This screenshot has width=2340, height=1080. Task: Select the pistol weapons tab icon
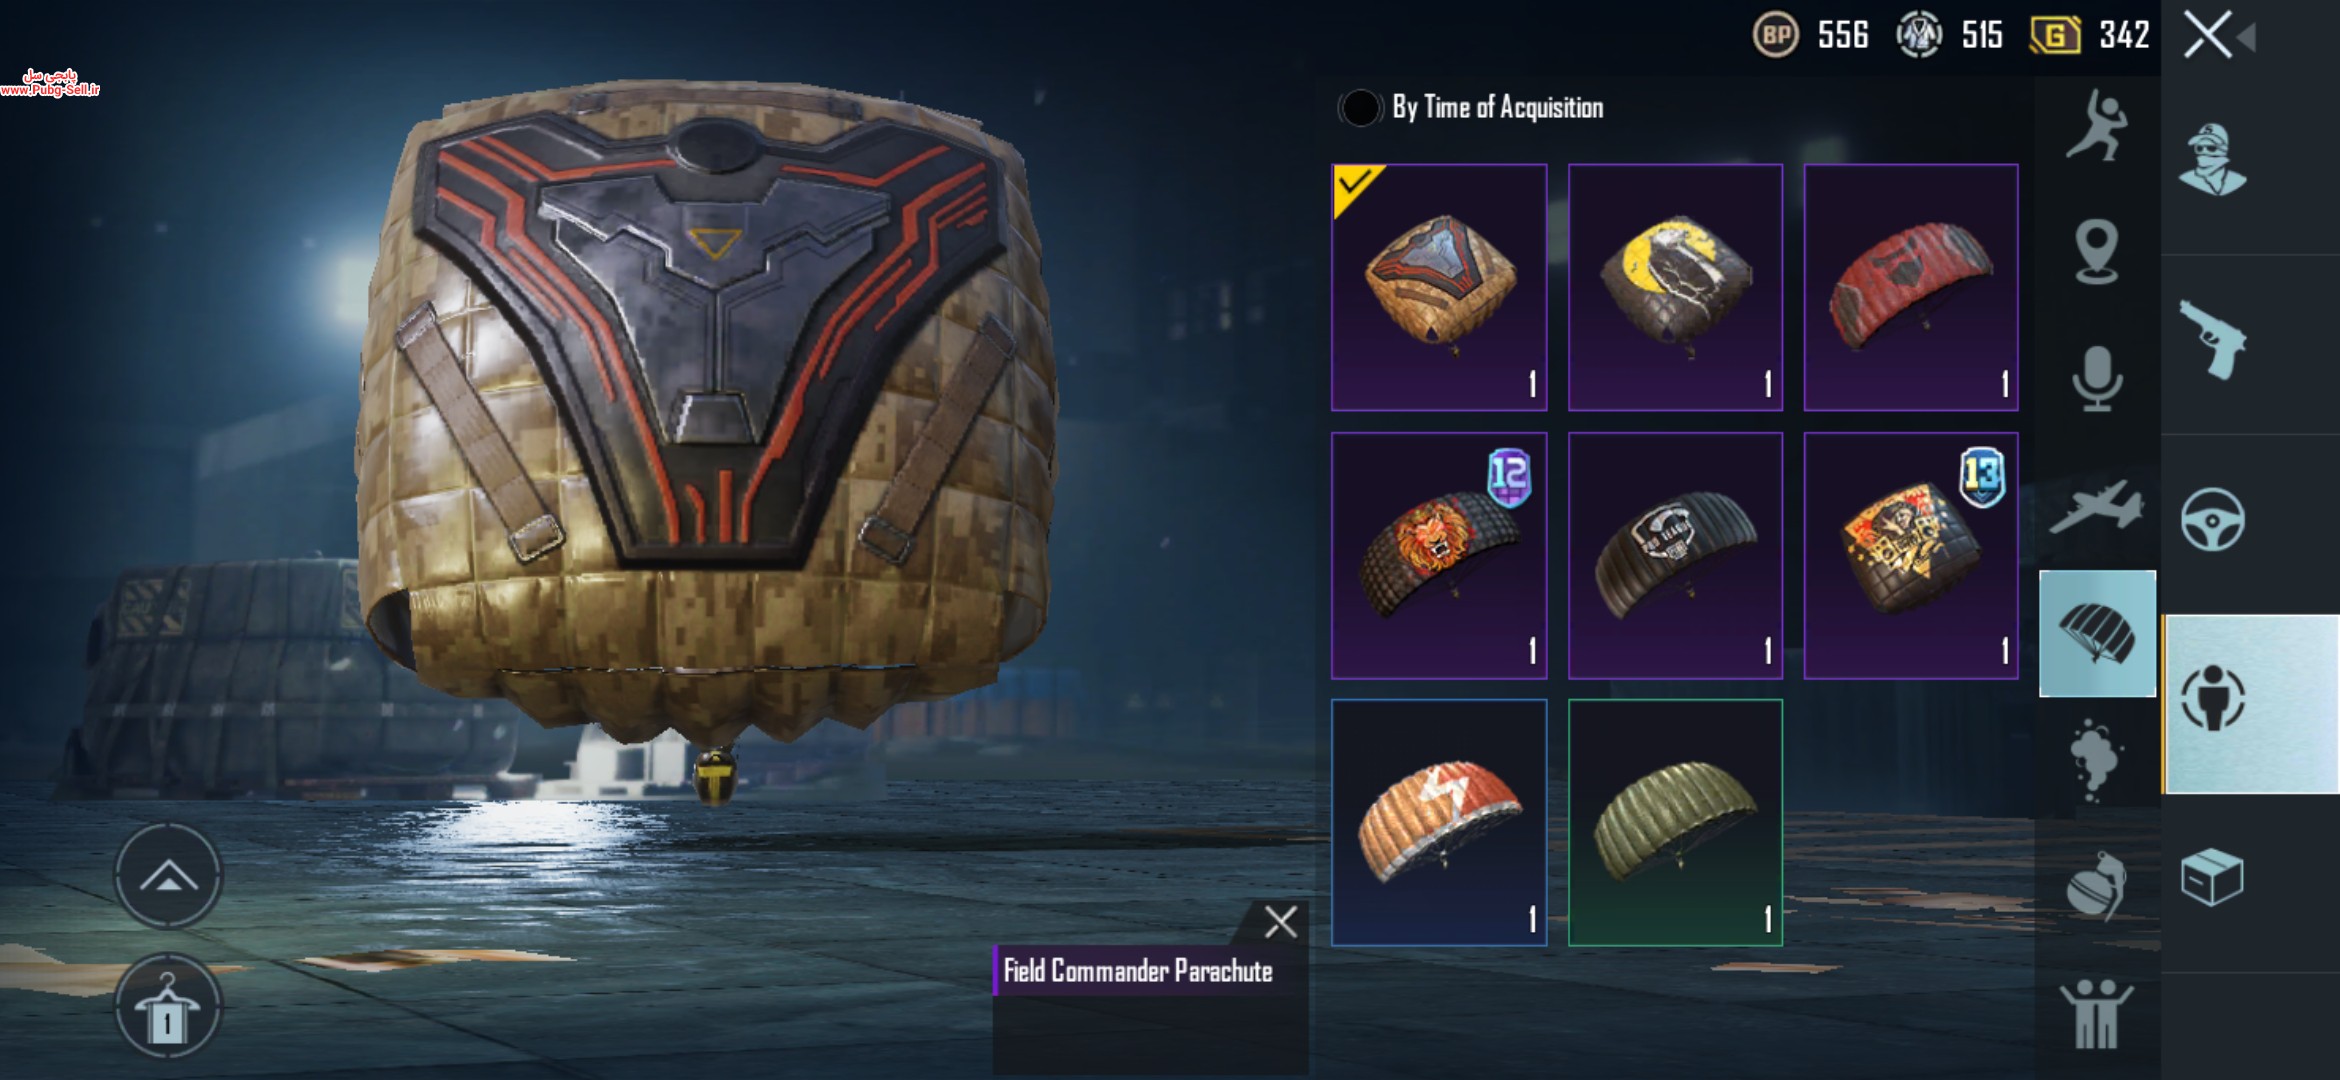2212,340
